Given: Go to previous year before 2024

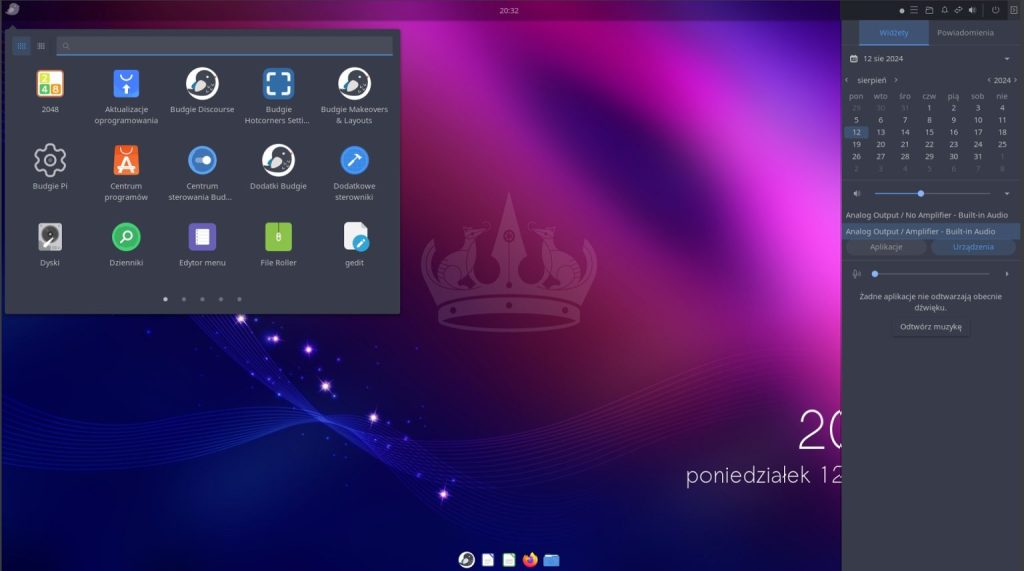Looking at the screenshot, I should pyautogui.click(x=989, y=80).
